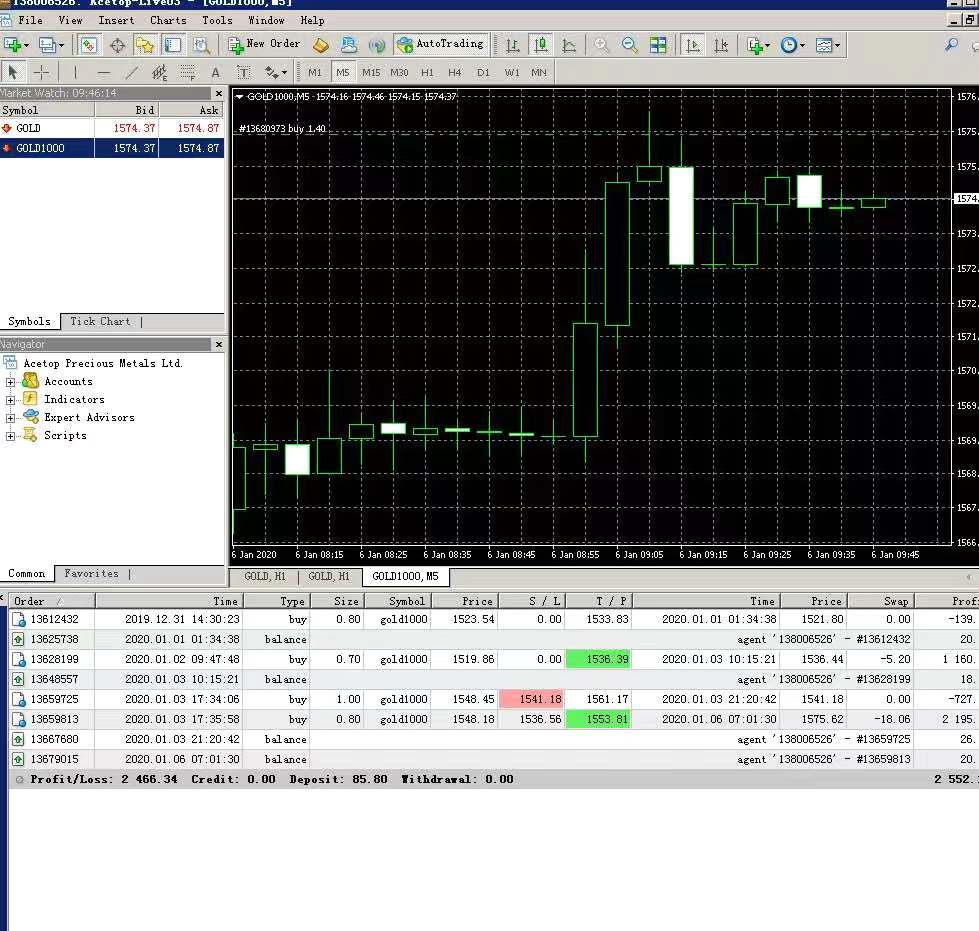The height and width of the screenshot is (931, 979).
Task: Expand the Indicators tree node
Action: (10, 400)
